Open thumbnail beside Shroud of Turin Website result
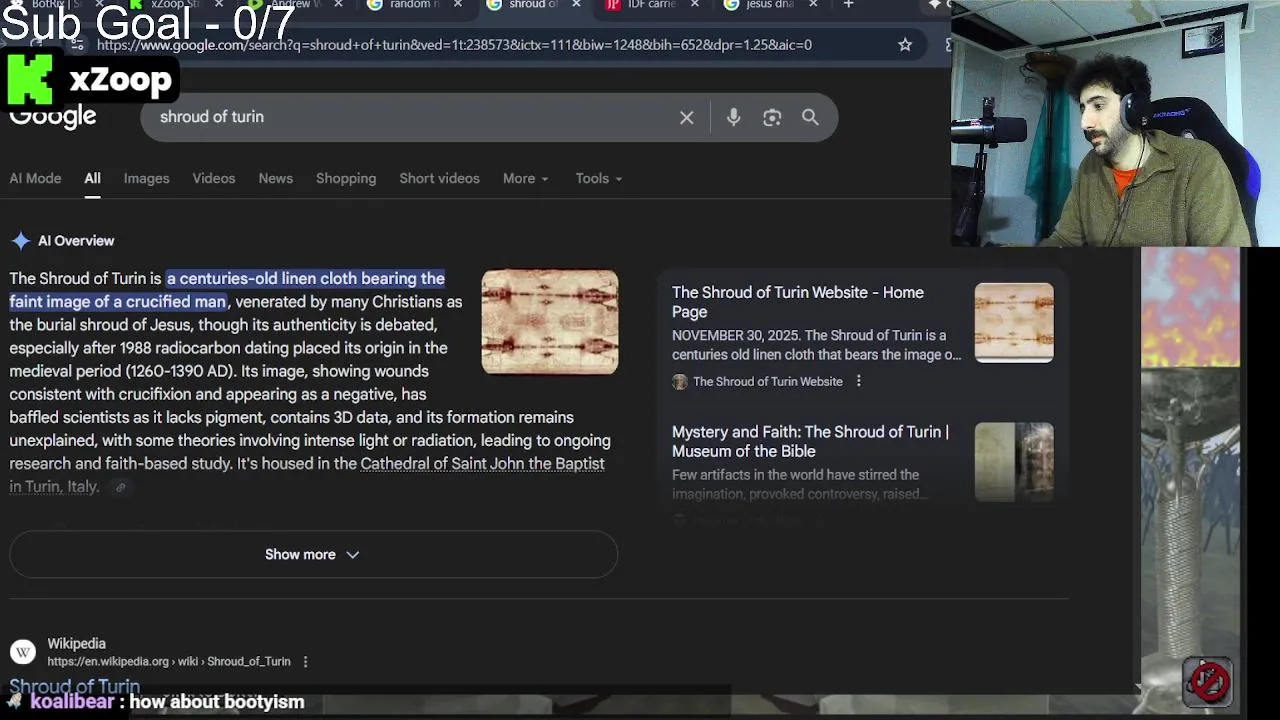The height and width of the screenshot is (720, 1280). click(1014, 323)
